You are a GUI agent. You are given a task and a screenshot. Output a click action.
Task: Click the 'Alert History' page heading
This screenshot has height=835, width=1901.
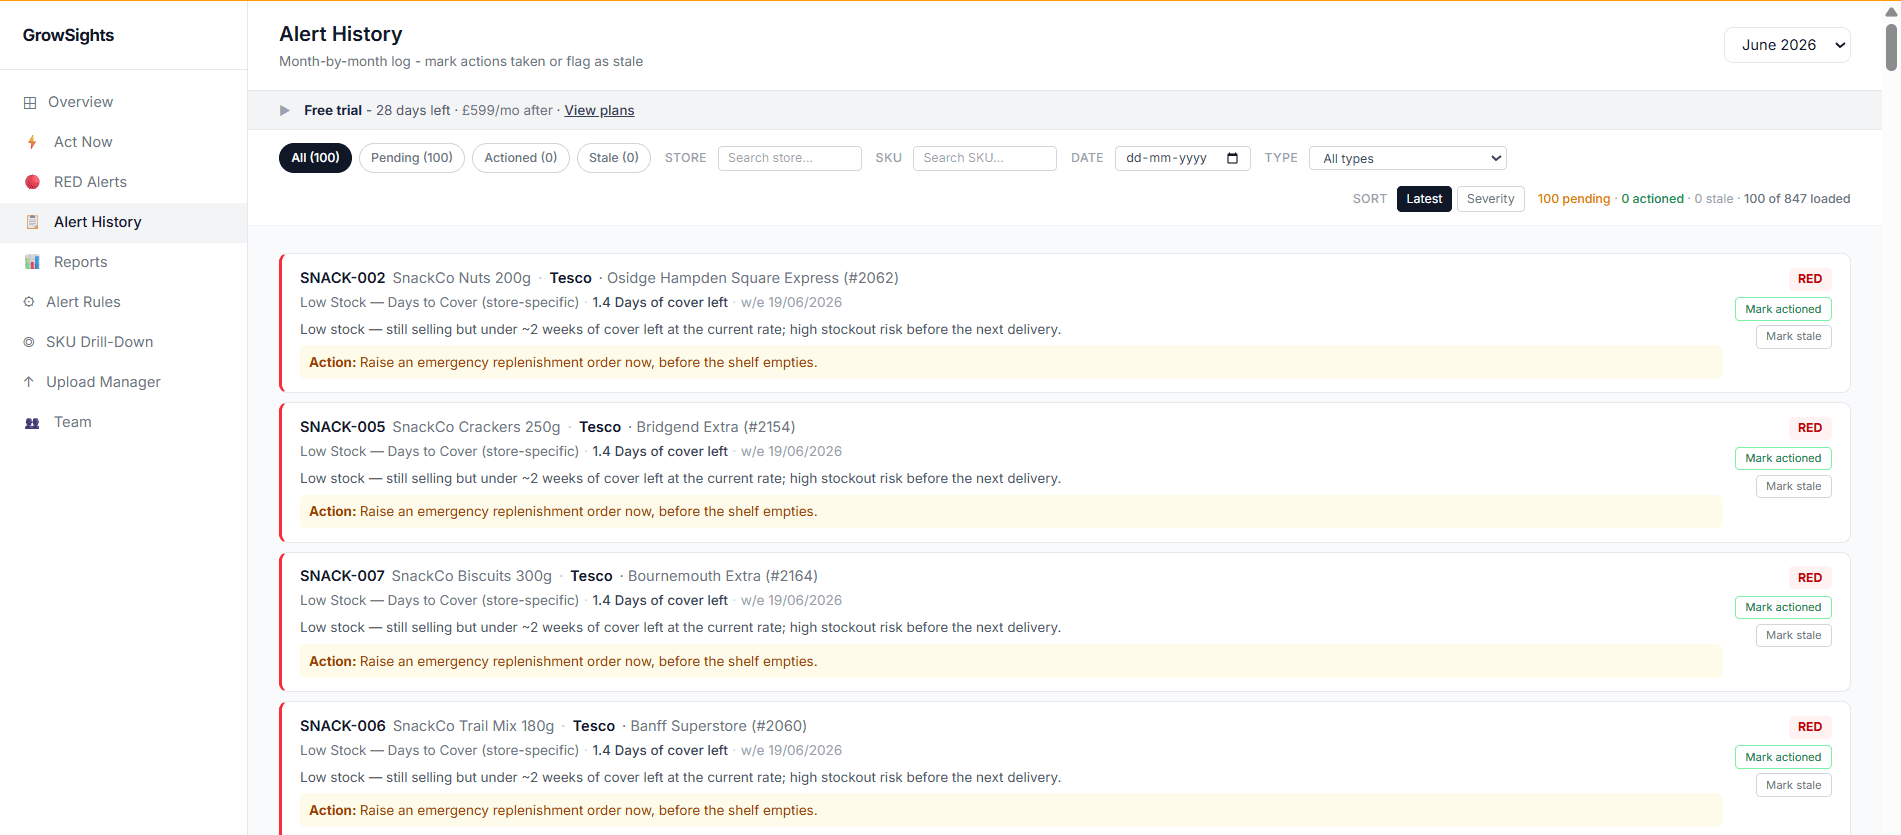(341, 34)
